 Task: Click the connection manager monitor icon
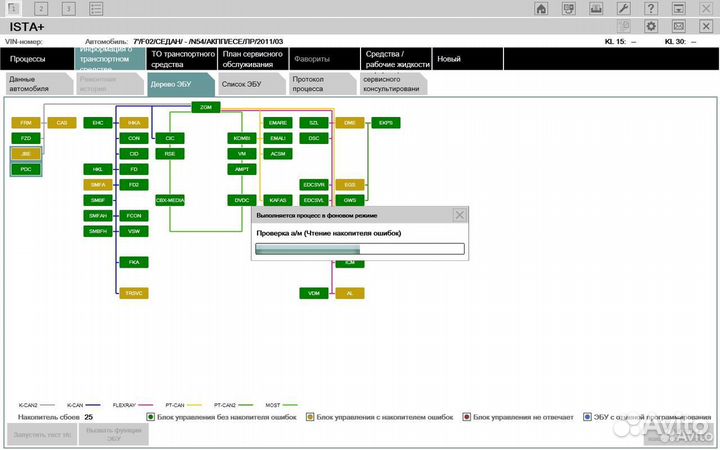coord(569,9)
